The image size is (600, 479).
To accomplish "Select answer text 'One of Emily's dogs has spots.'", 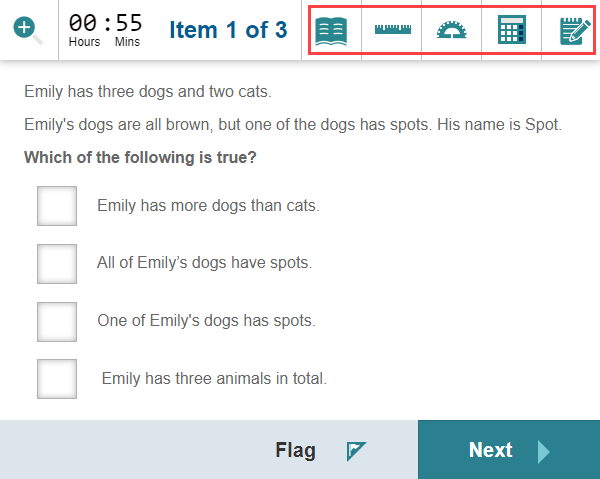I will [206, 321].
